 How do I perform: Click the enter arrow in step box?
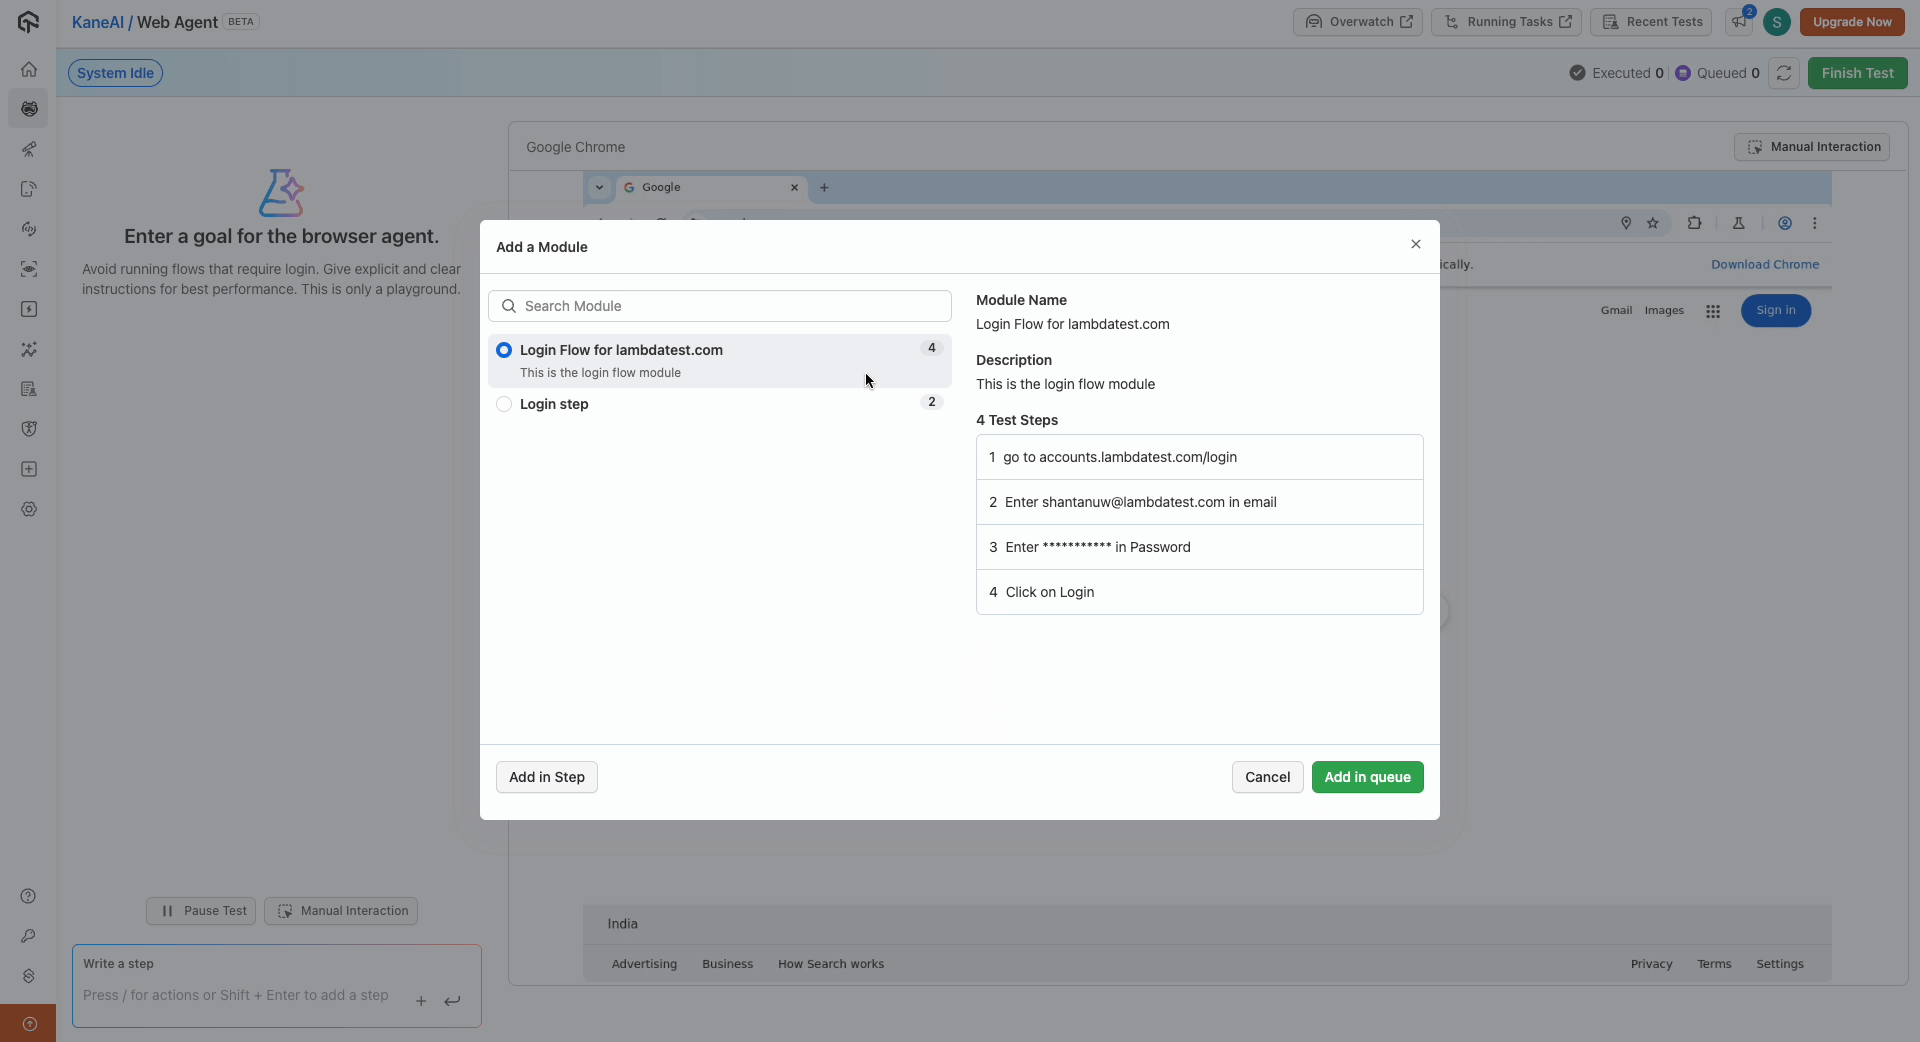(452, 1001)
